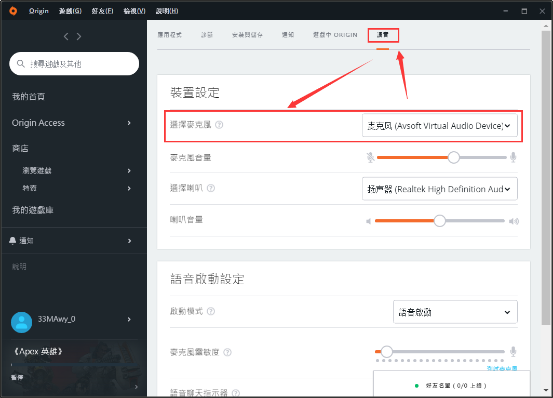Screen dimensions: 553x398
Task: Open help tooltip next to microphone selection
Action: coord(219,125)
